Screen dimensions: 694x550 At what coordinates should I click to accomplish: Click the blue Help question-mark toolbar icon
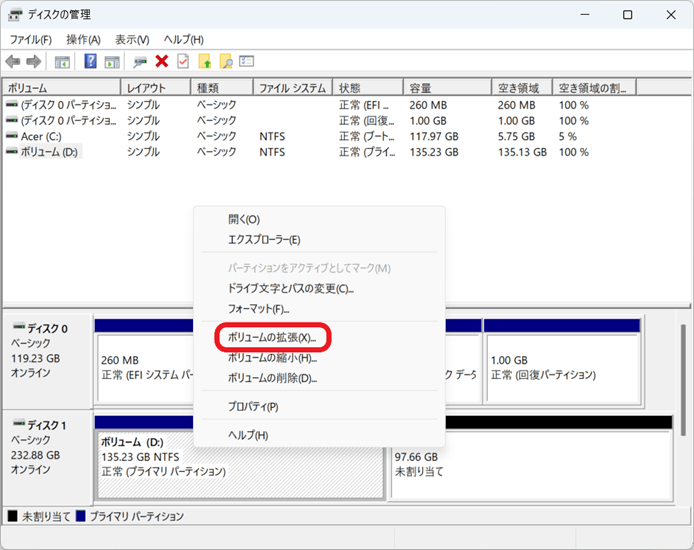(x=90, y=62)
